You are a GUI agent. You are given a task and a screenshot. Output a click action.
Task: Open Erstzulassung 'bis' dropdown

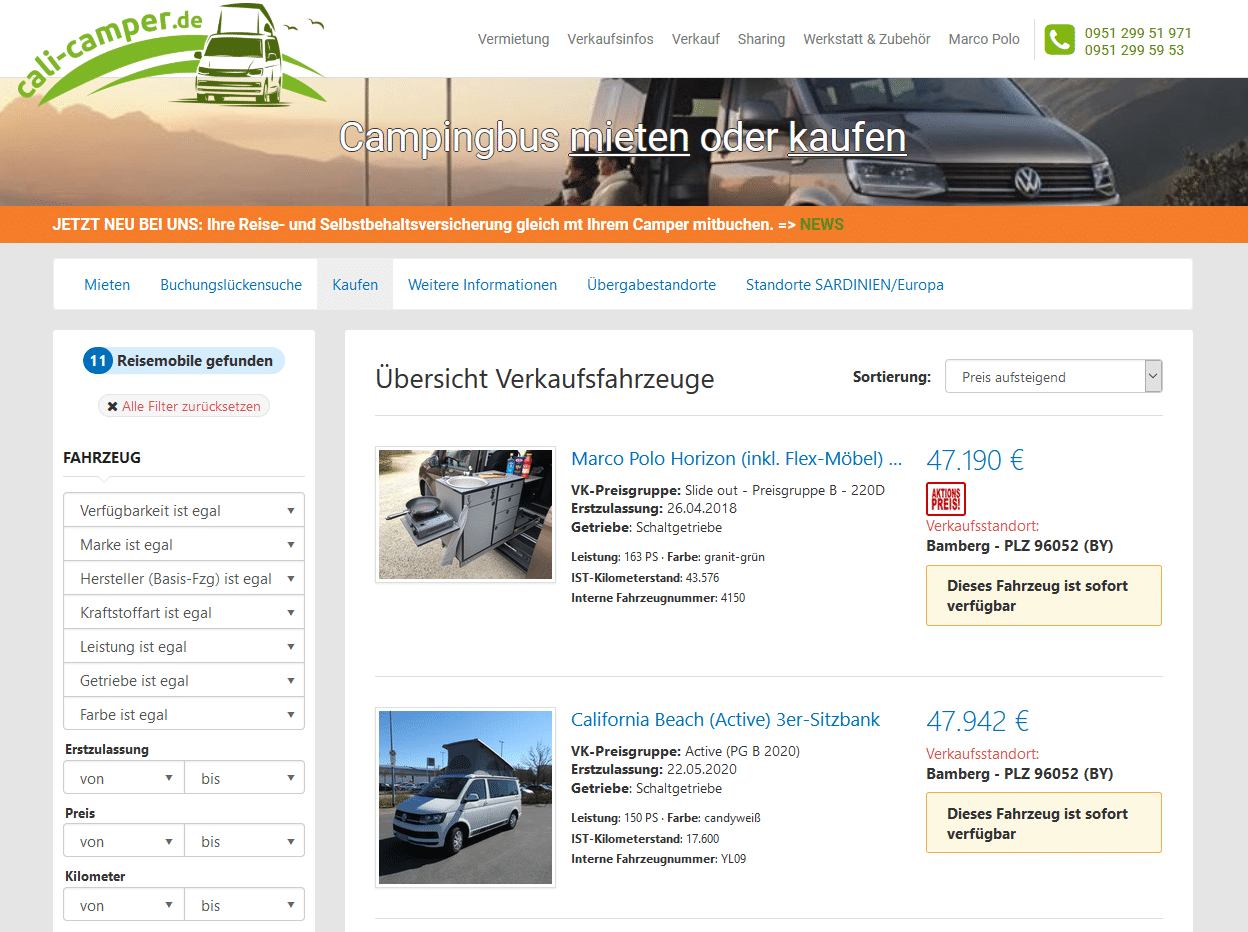tap(245, 778)
